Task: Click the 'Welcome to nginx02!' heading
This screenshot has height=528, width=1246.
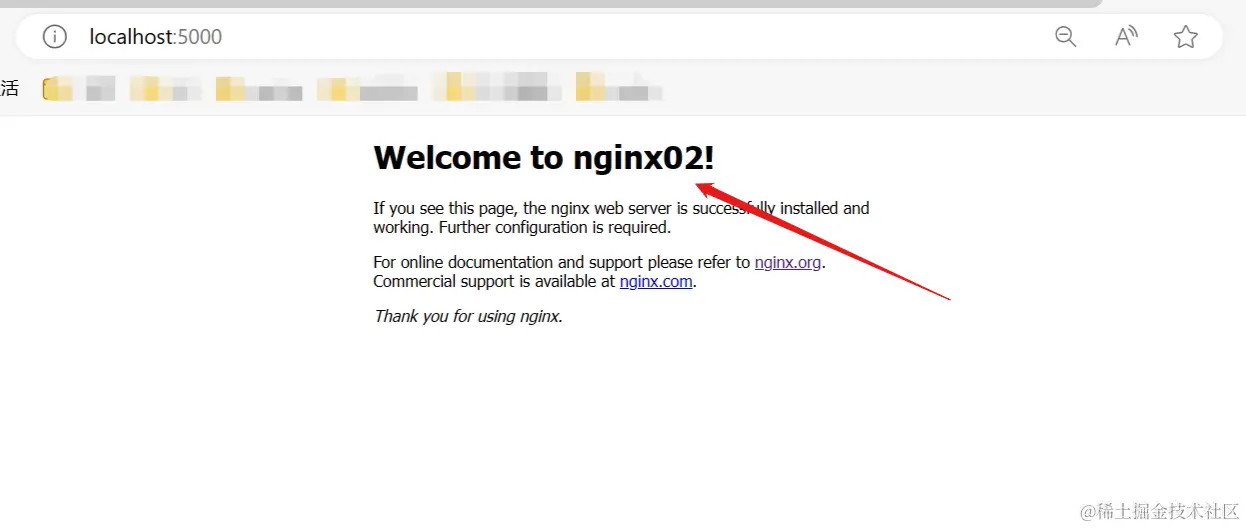Action: [x=544, y=158]
